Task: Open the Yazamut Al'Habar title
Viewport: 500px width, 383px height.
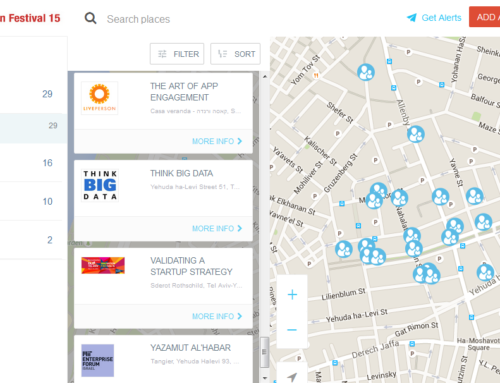Action: click(190, 348)
